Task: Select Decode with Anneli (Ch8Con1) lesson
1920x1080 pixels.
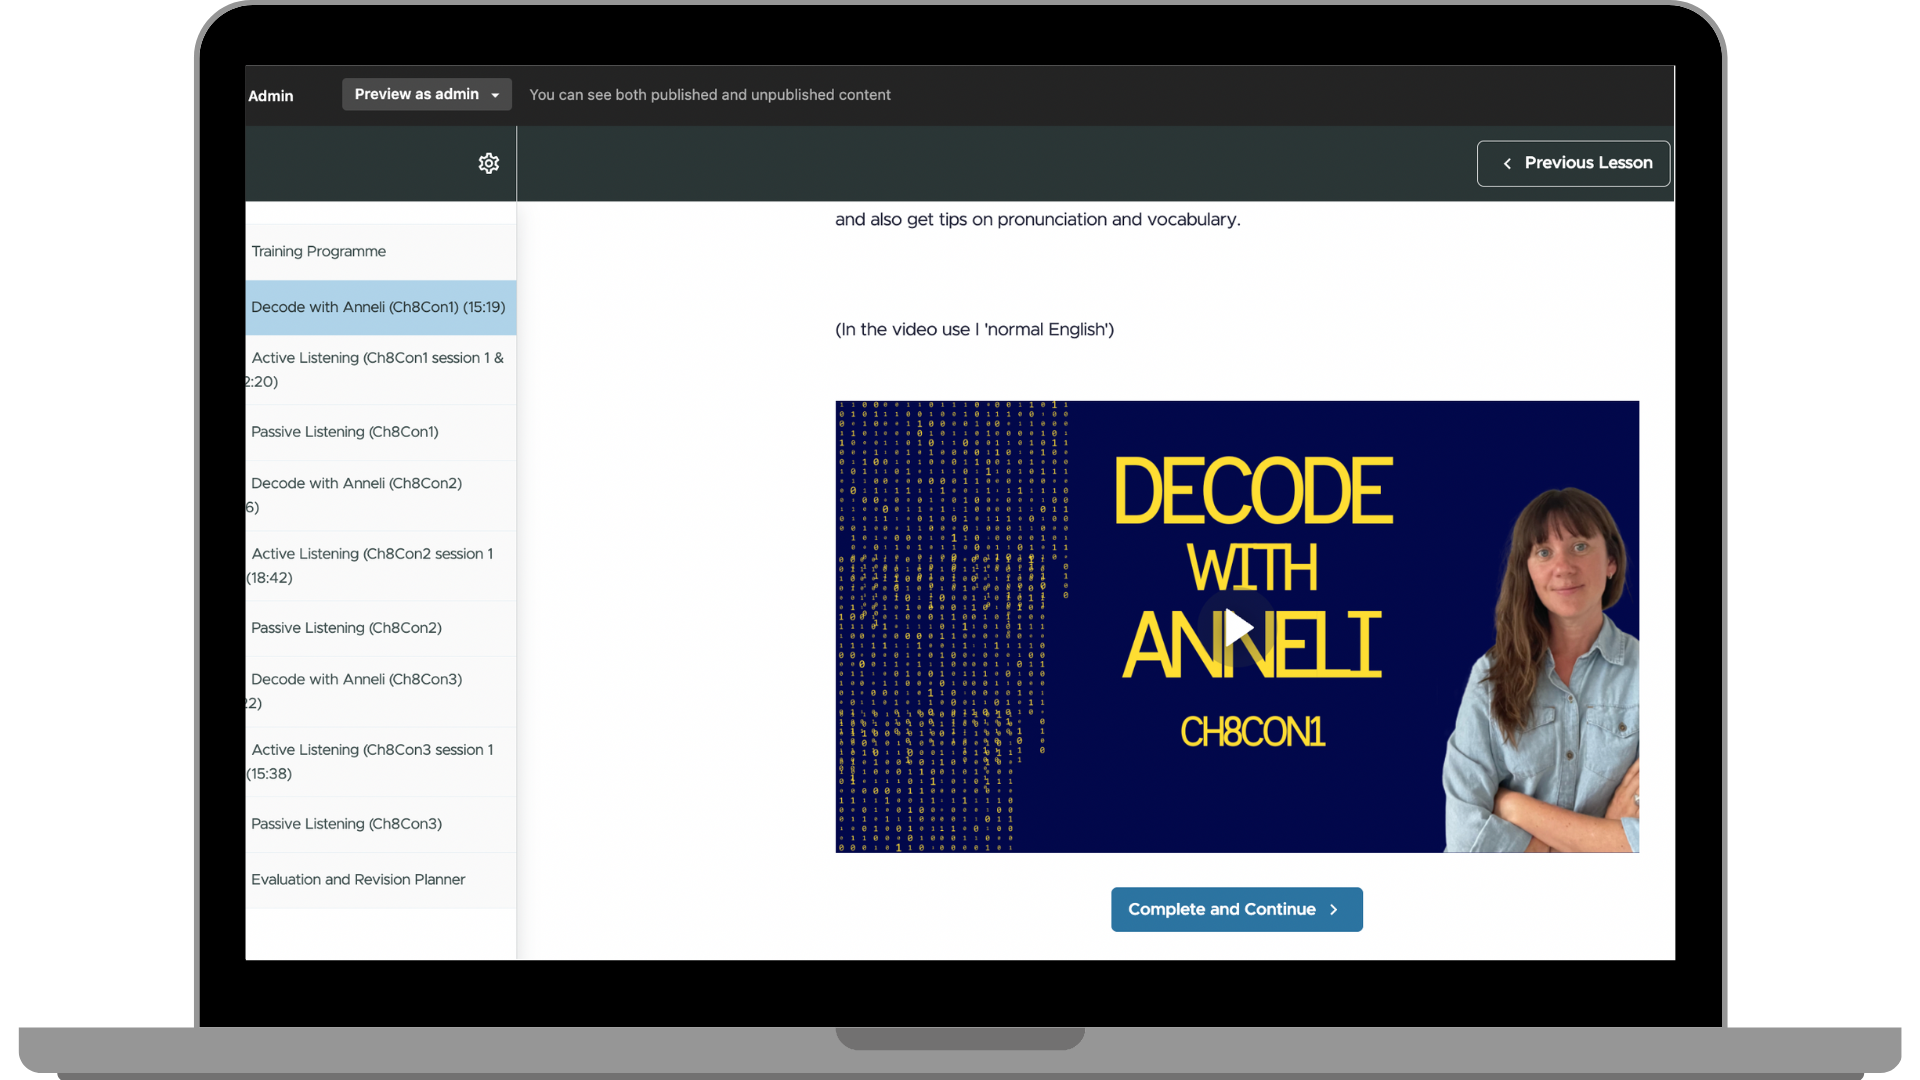Action: pyautogui.click(x=380, y=307)
